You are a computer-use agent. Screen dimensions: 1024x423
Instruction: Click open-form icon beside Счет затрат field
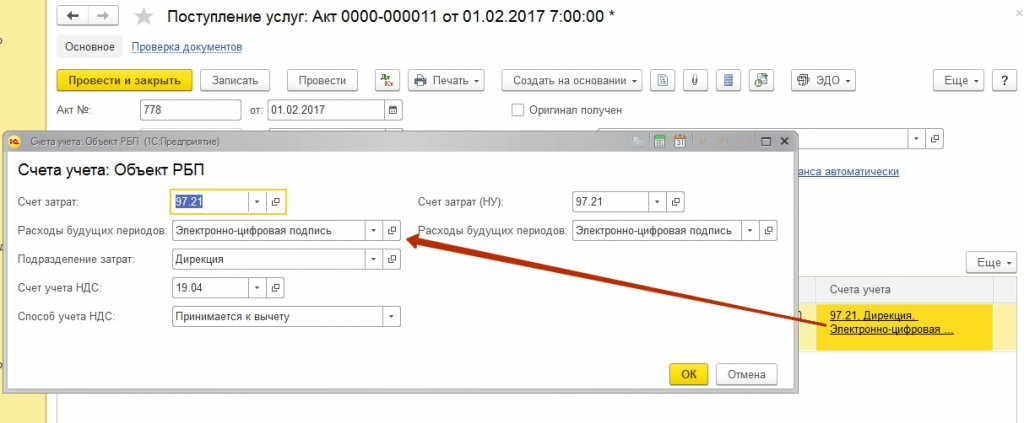coord(276,202)
